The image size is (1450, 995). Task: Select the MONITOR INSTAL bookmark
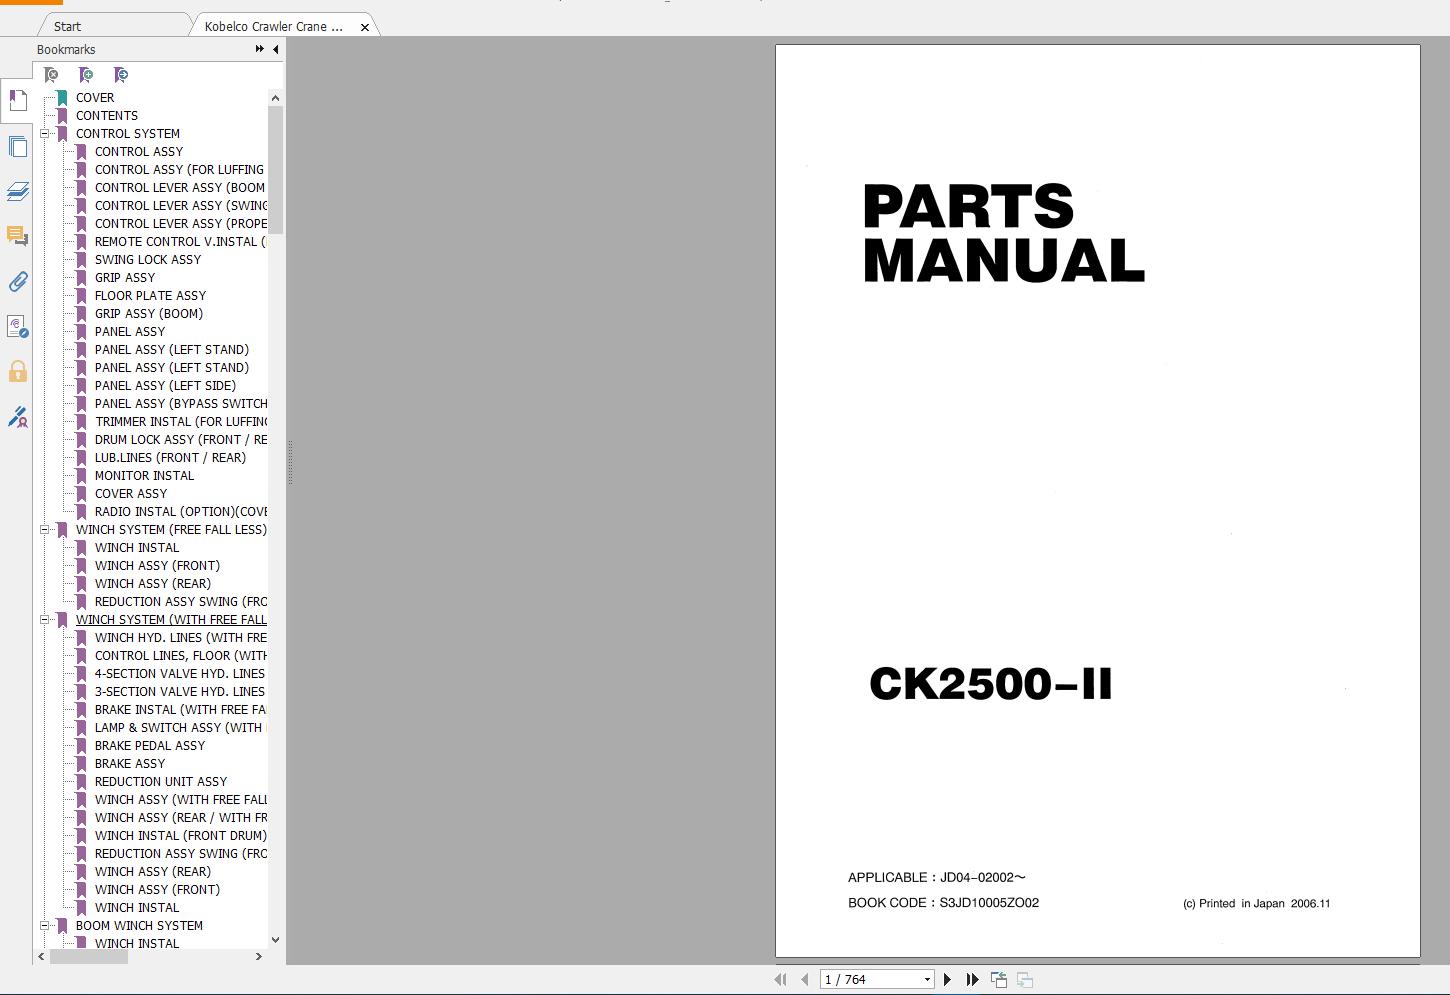tap(144, 476)
